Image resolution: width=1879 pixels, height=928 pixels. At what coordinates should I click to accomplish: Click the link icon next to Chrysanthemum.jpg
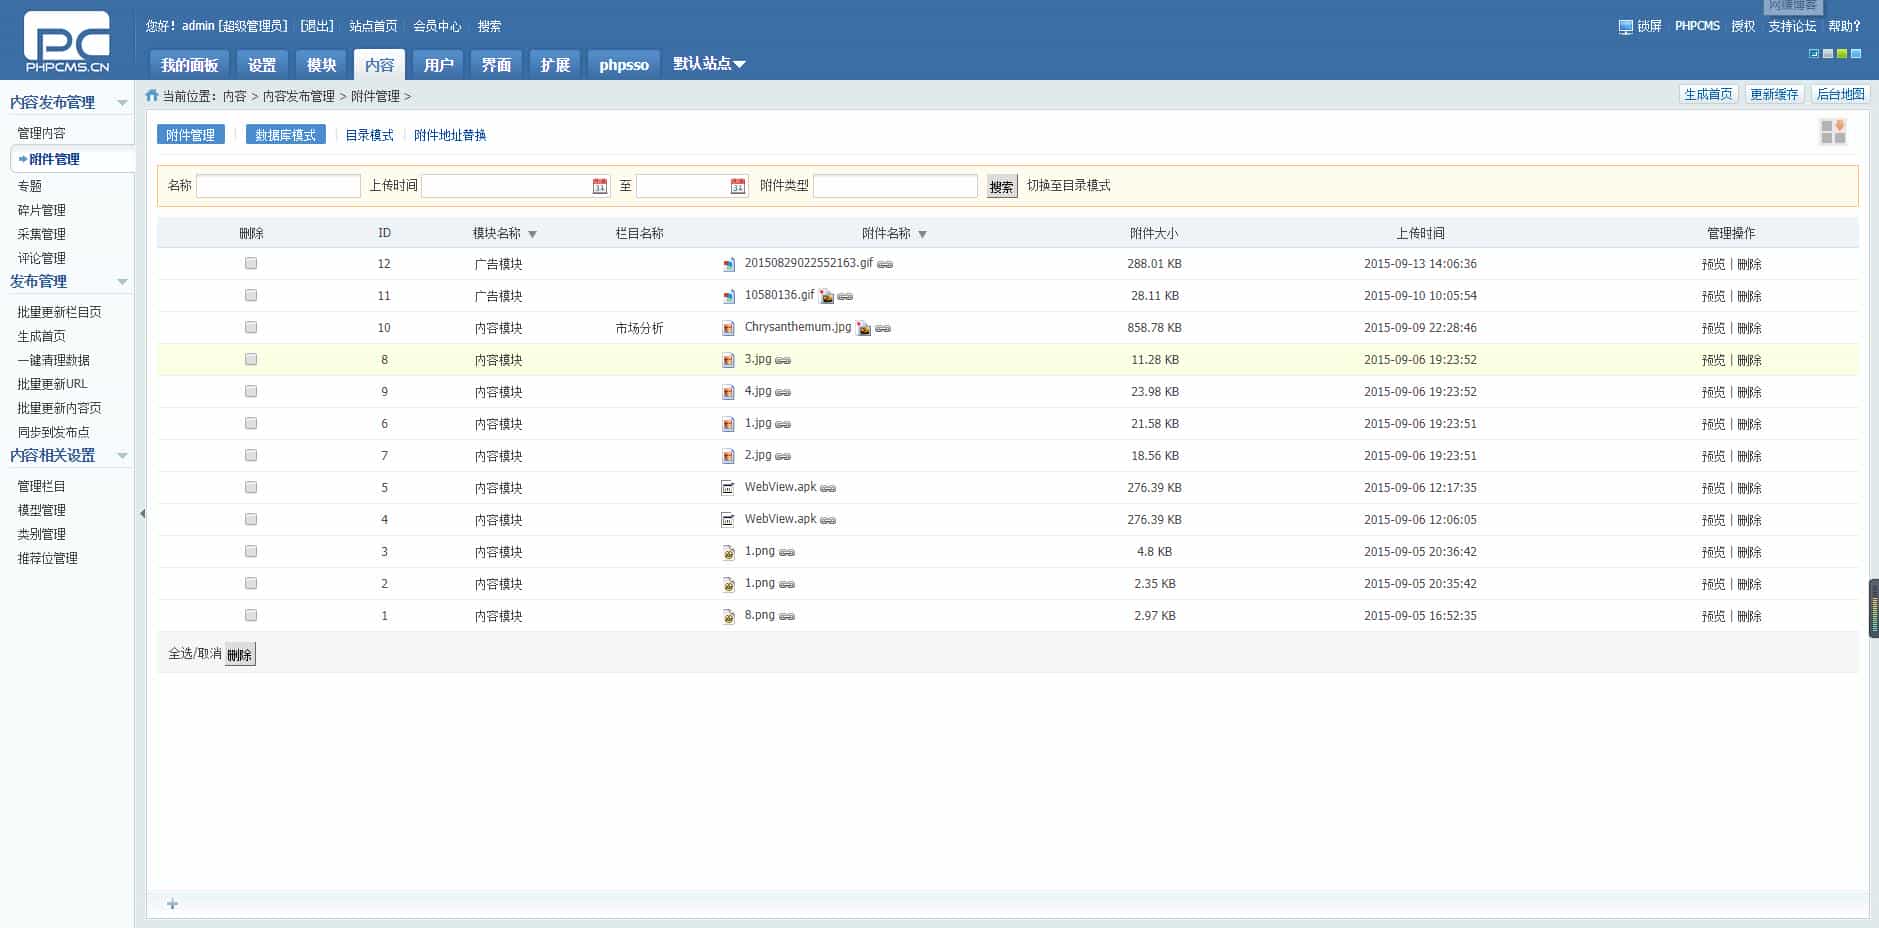tap(882, 329)
